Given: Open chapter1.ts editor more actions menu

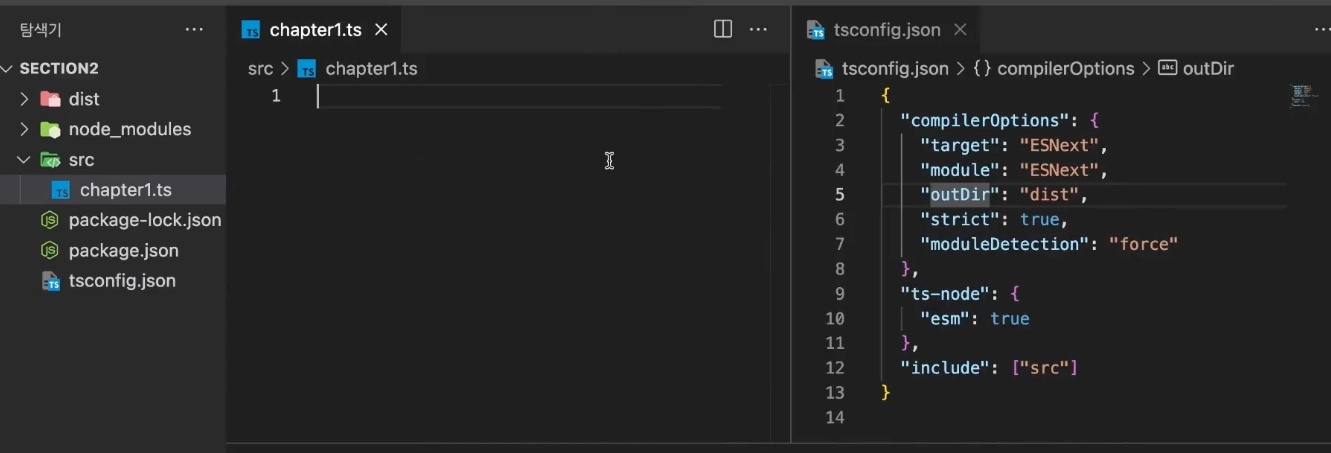Looking at the screenshot, I should pos(759,30).
